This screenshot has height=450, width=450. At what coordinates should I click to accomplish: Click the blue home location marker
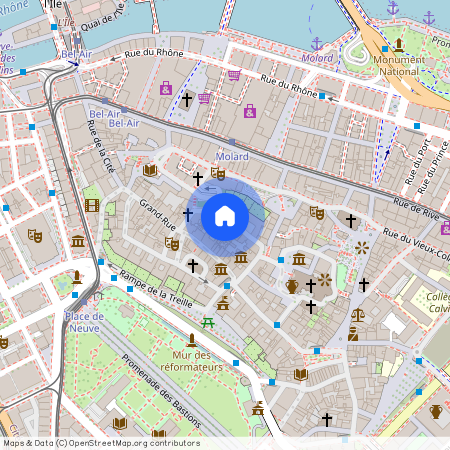pyautogui.click(x=225, y=217)
